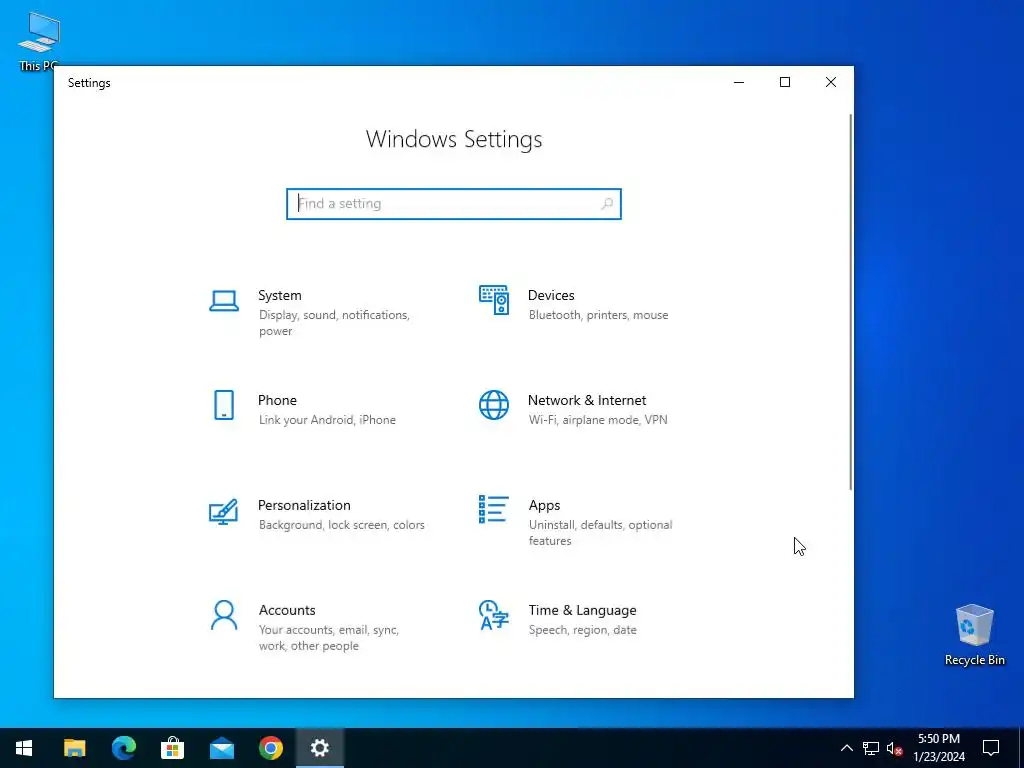Open the Phone icon
The width and height of the screenshot is (1024, 768).
[x=224, y=405]
